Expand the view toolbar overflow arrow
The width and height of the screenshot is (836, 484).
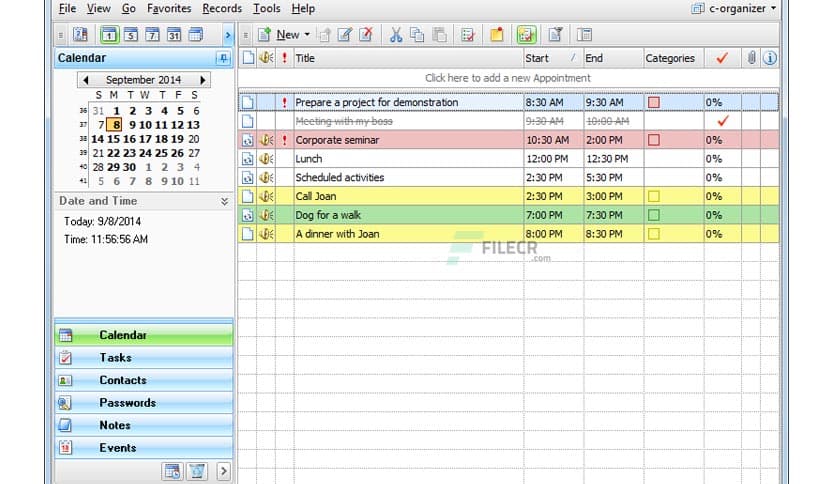coord(228,36)
